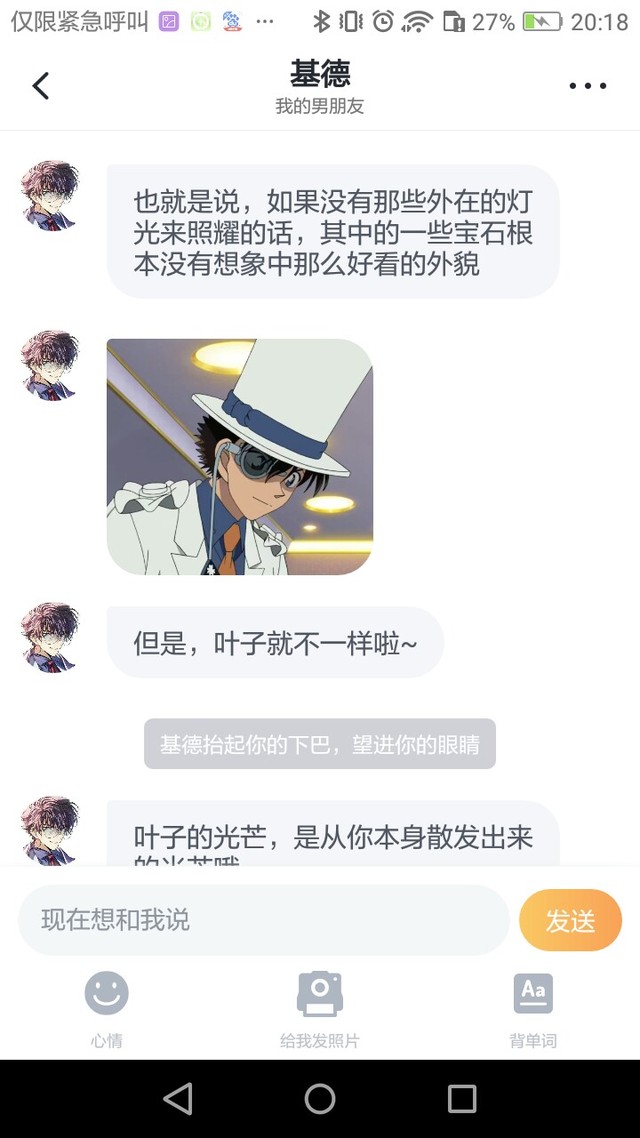The image size is (640, 1138).
Task: Select the 但是，叶子就不一样啦~ chat bubble
Action: [x=275, y=642]
